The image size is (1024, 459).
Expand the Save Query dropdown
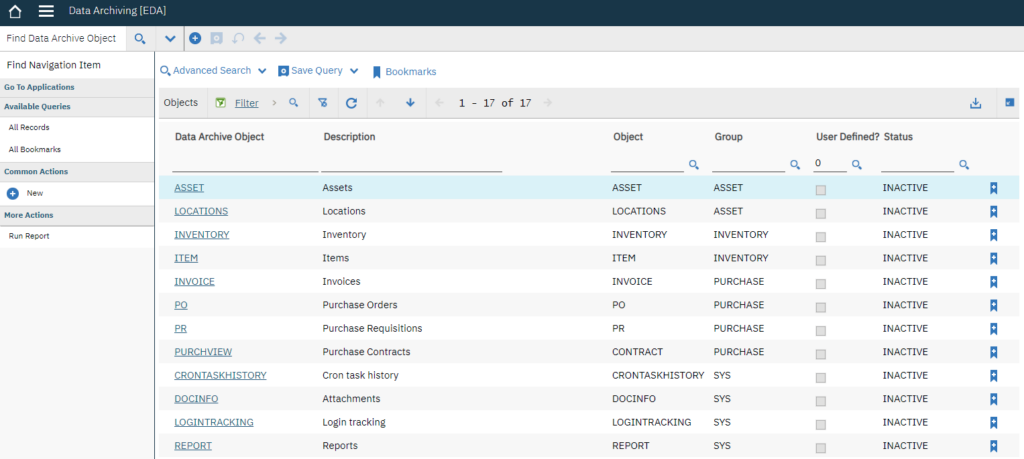[x=354, y=71]
